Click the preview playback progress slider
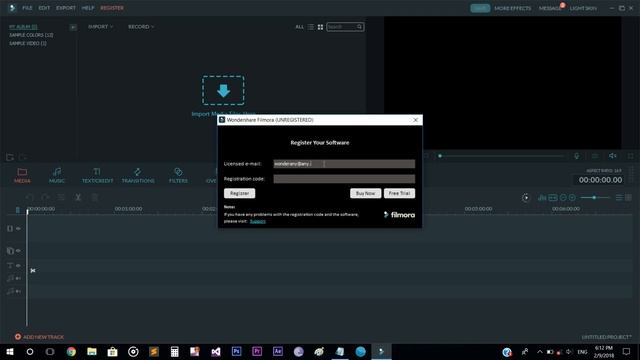This screenshot has height=360, width=640. [x=502, y=156]
